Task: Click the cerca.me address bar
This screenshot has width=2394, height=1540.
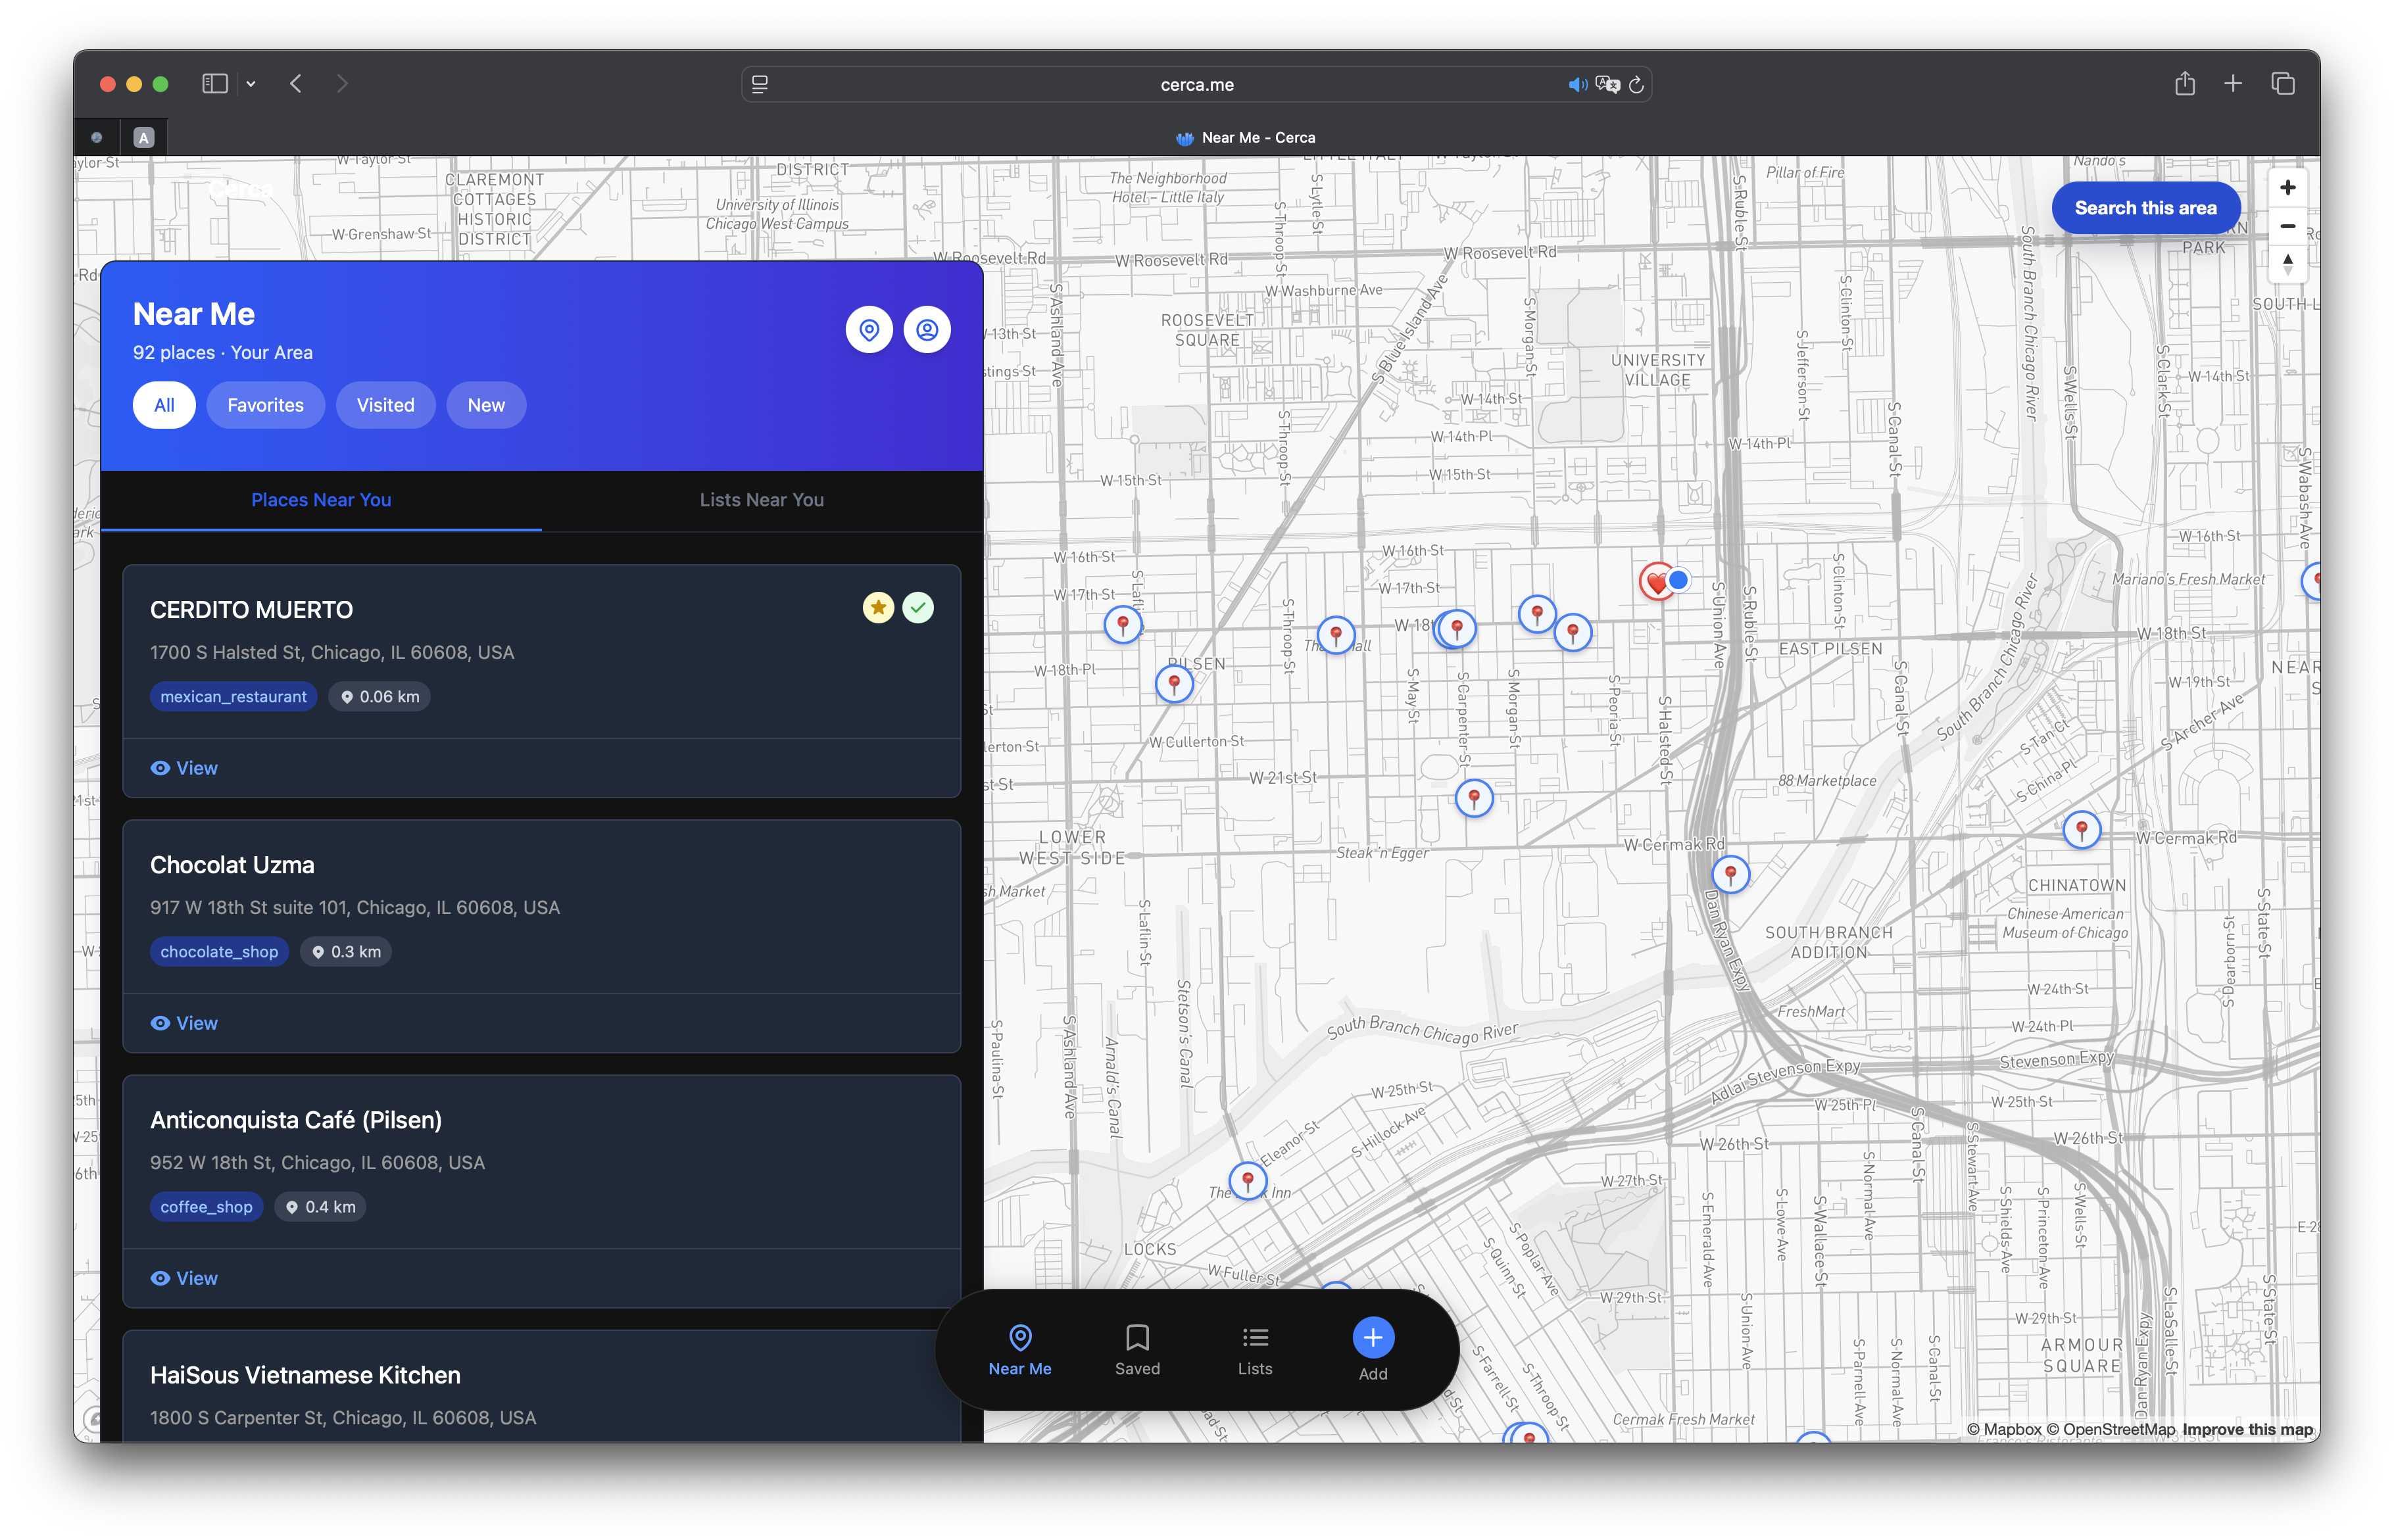Action: tap(1196, 85)
